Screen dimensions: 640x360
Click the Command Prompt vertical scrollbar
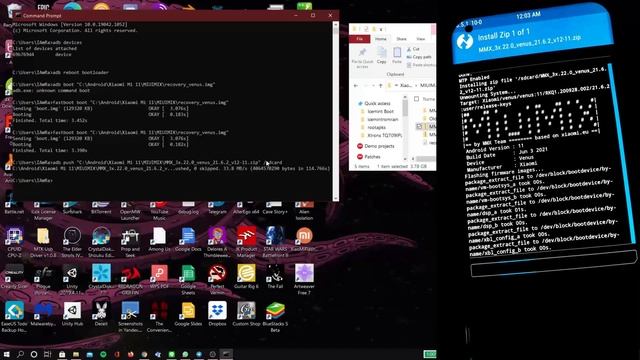tap(336, 111)
